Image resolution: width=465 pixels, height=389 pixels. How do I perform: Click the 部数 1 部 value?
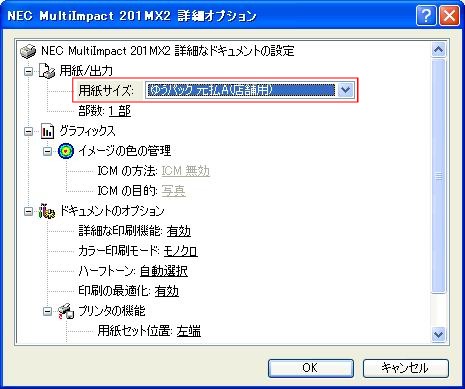click(120, 111)
